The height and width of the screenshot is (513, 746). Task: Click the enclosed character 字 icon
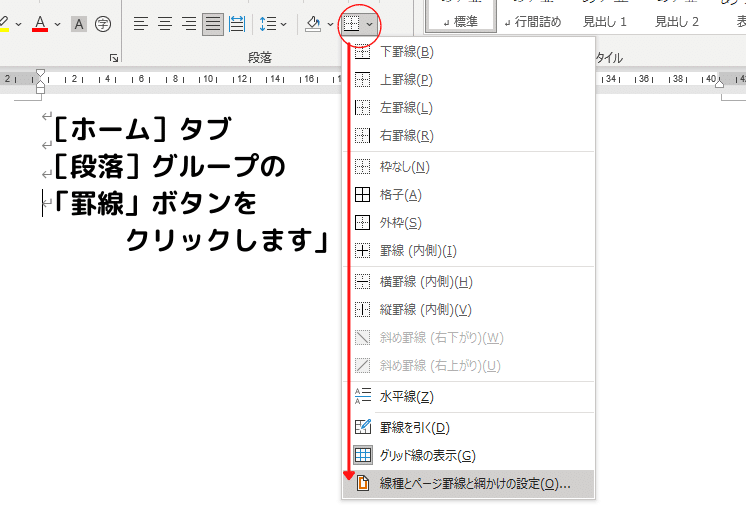pyautogui.click(x=103, y=24)
